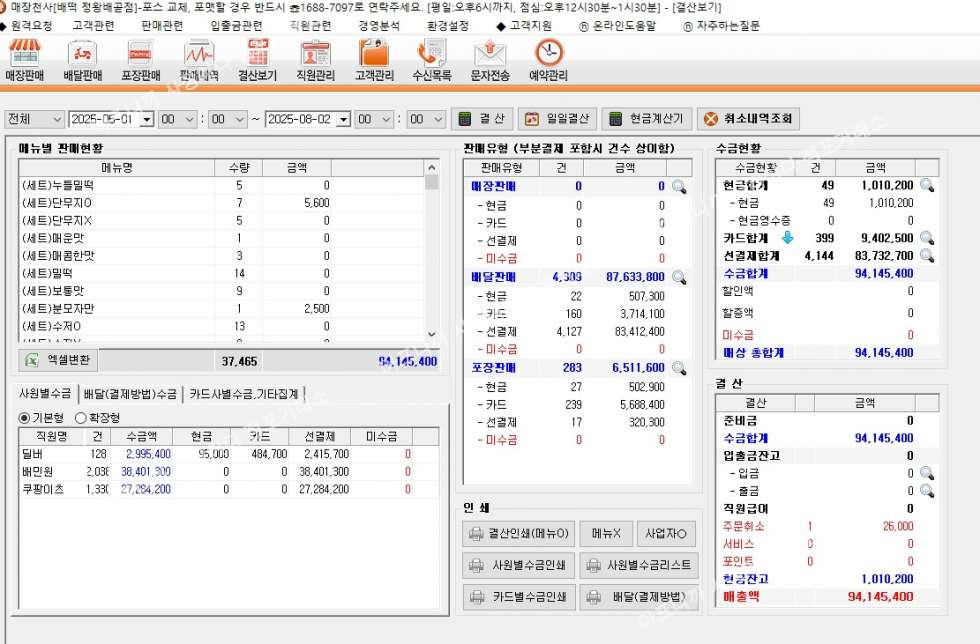Screen dimensions: 980x644
Task: Open the 배달판매 delivery sales icon
Action: click(x=83, y=59)
